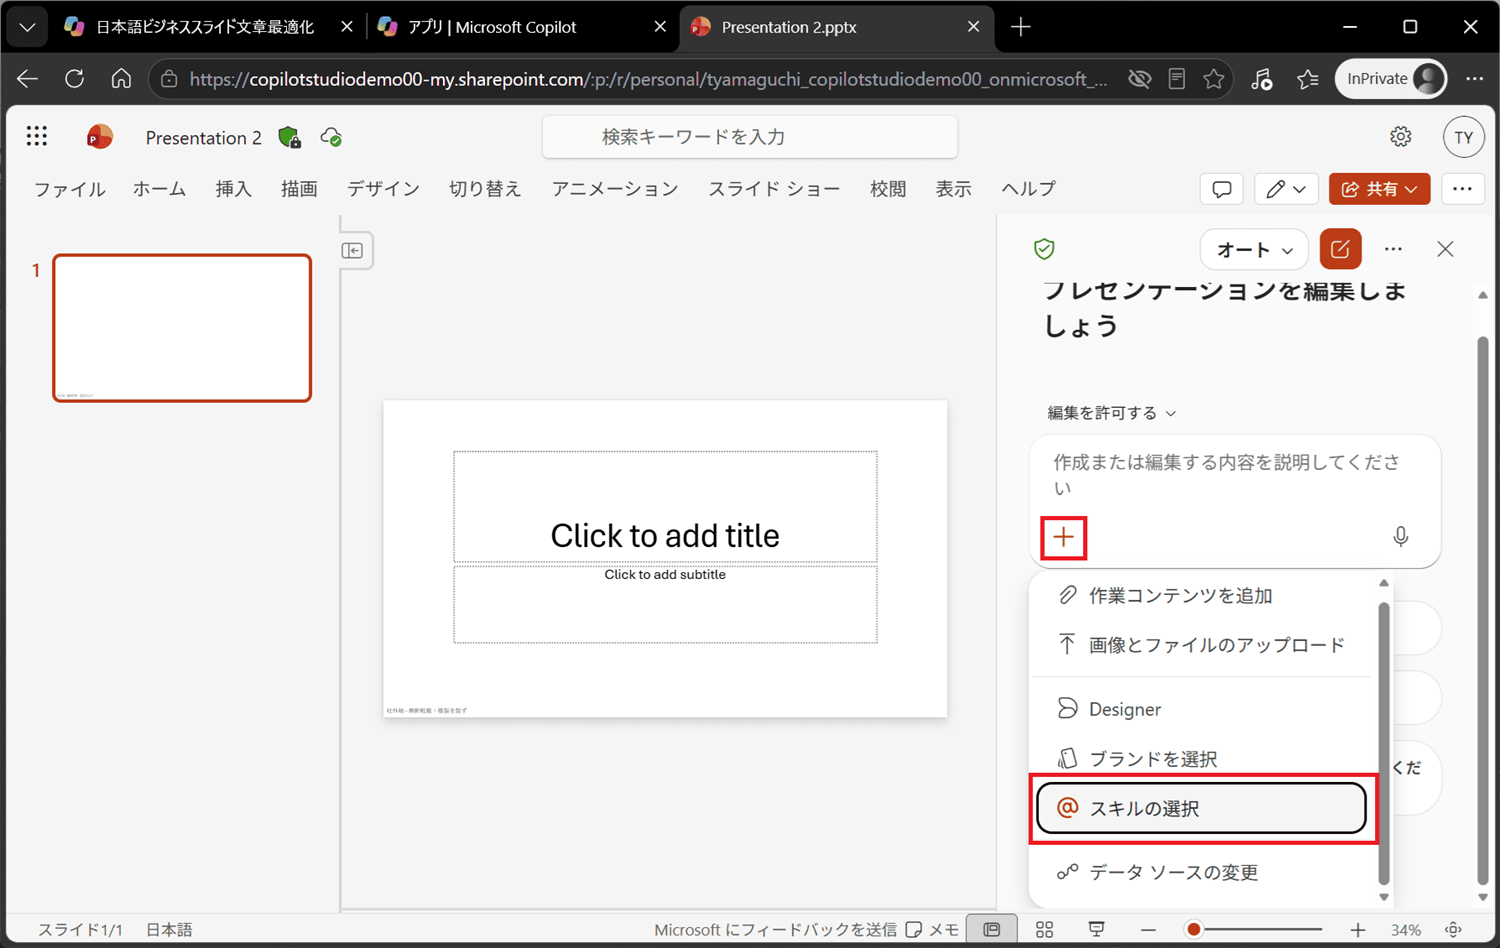
Task: Choose 作業コンテンツを追加 menu item
Action: [1201, 596]
